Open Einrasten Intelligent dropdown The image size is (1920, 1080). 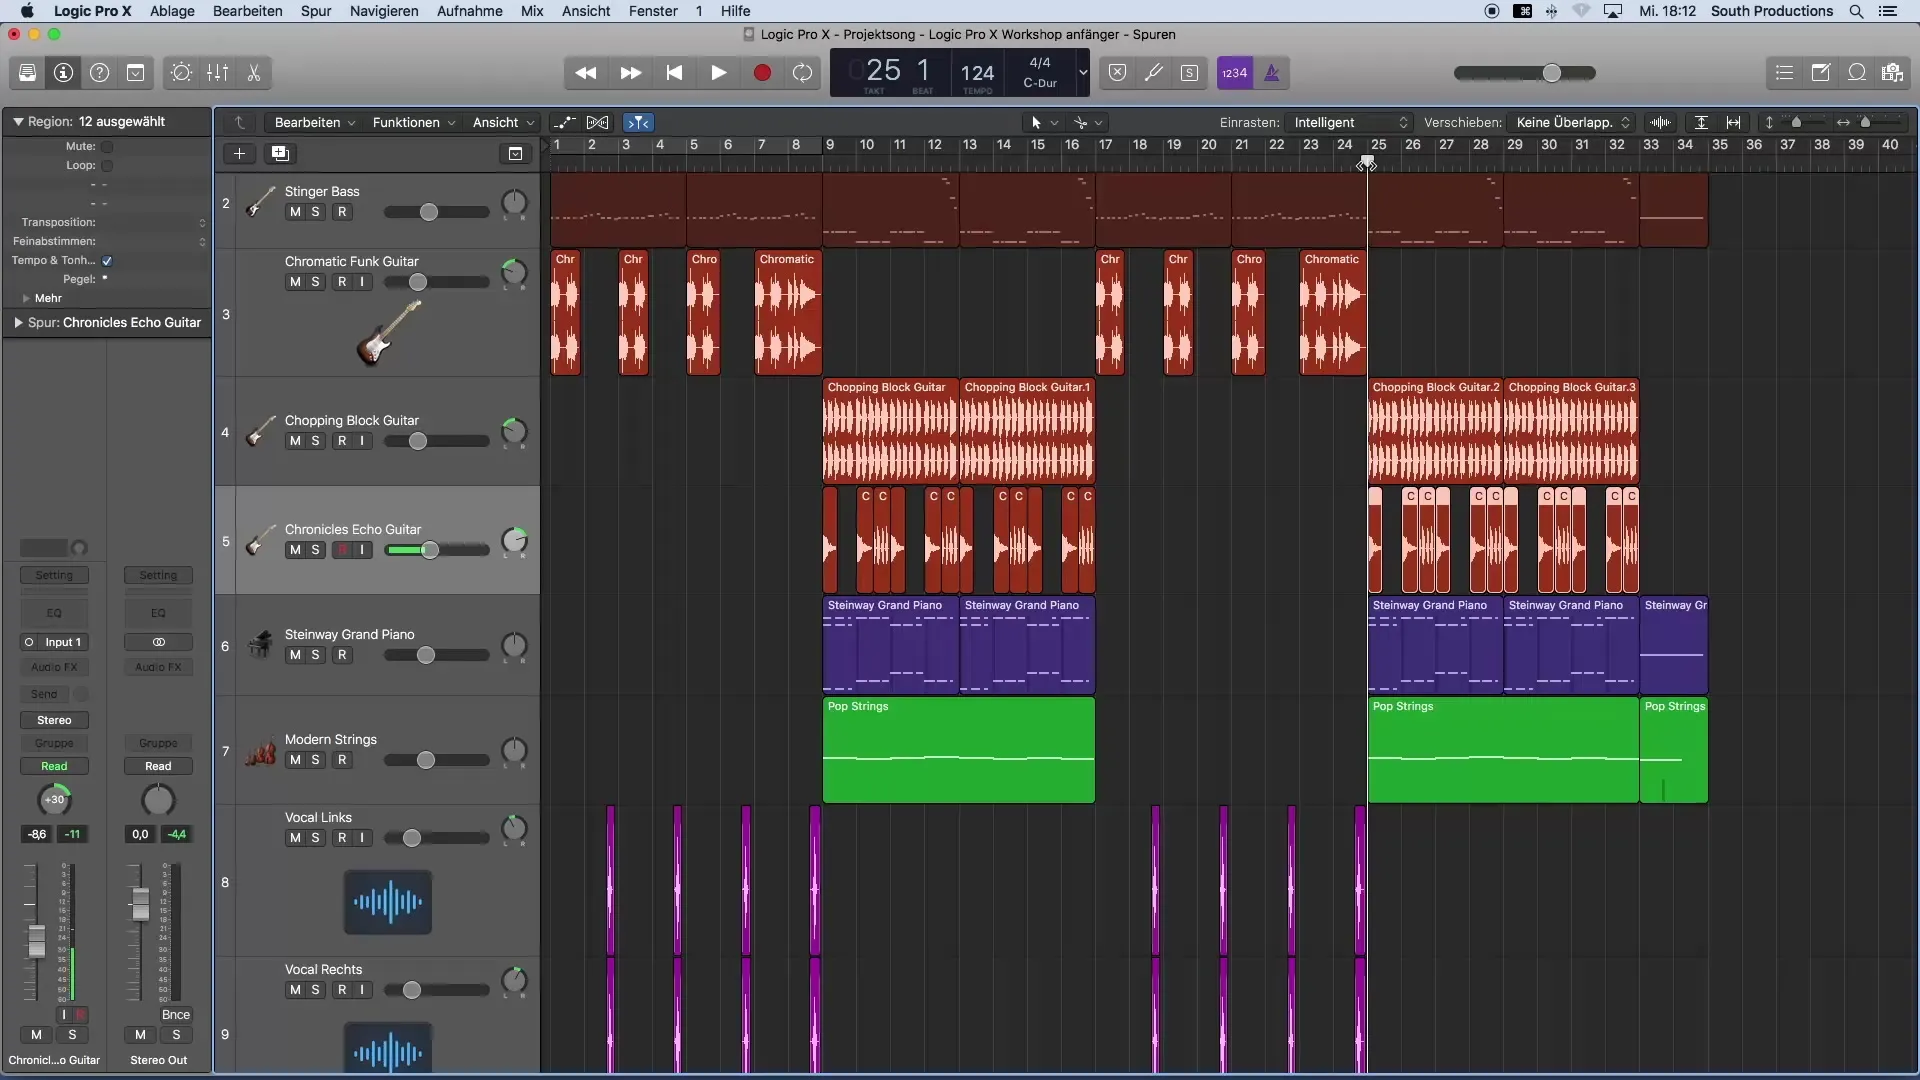coord(1349,122)
